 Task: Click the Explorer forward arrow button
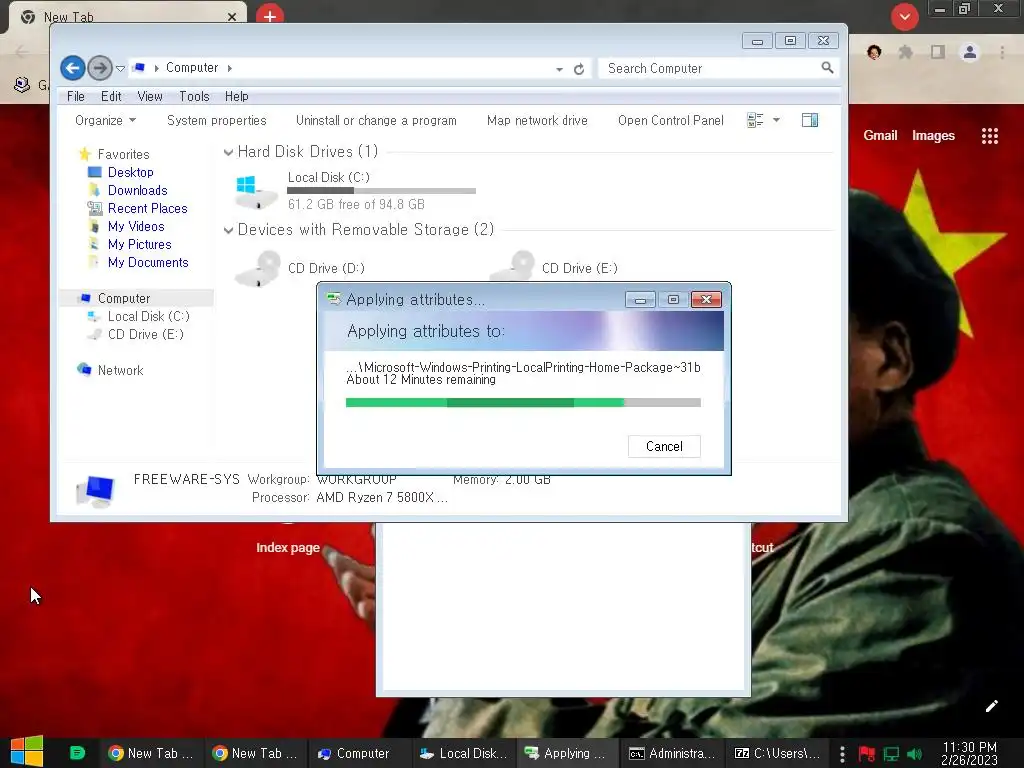99,68
